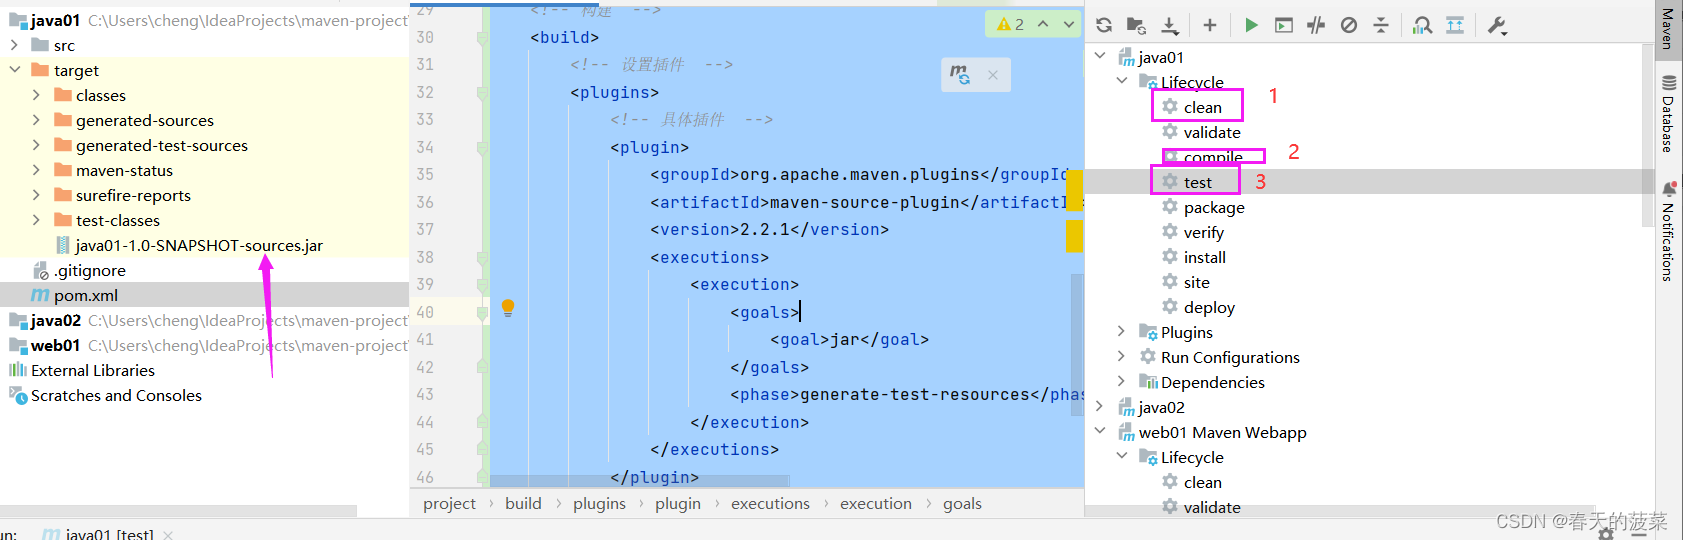Screen dimensions: 1683x540
Task: Click the executions breadcrumb
Action: [x=770, y=503]
